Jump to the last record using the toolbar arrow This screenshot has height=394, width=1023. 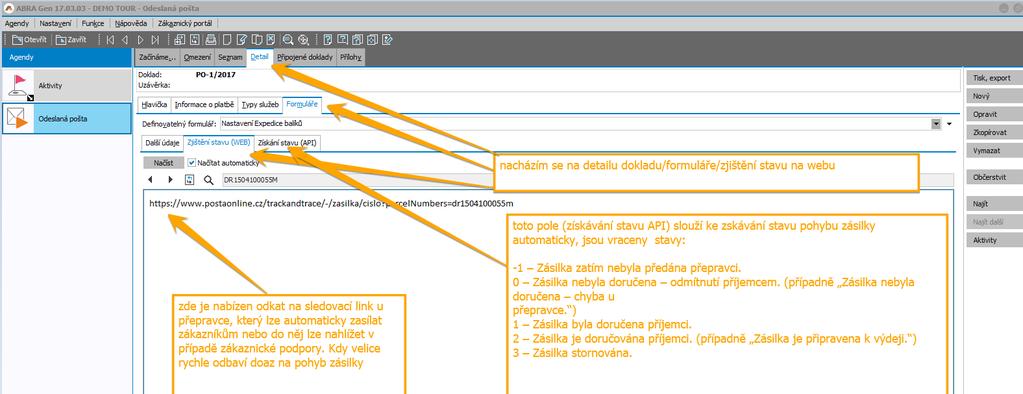[155, 40]
